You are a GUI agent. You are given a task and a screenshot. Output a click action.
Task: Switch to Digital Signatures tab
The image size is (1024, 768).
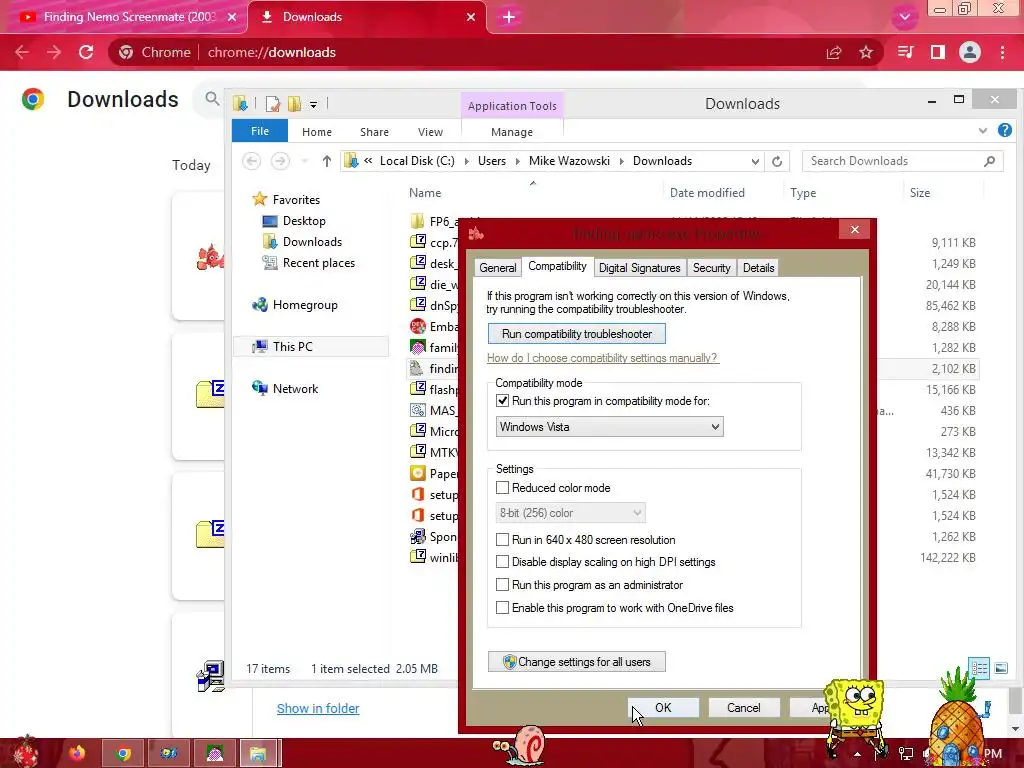point(639,268)
